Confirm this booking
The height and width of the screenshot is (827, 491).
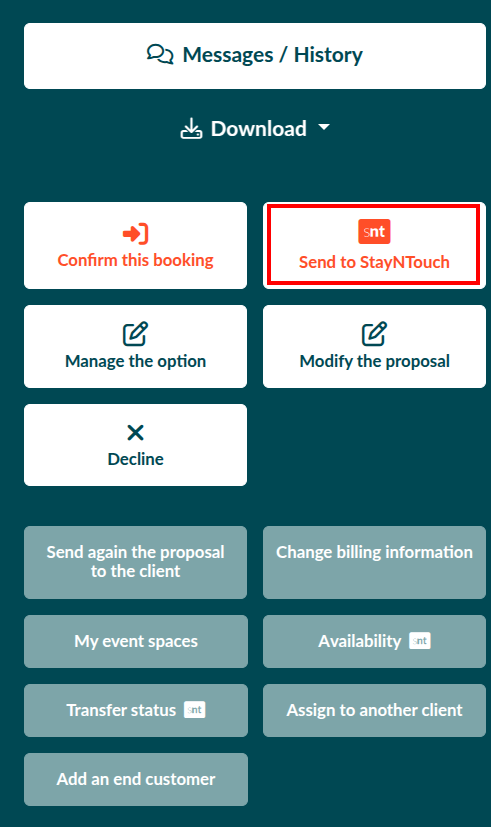[136, 245]
